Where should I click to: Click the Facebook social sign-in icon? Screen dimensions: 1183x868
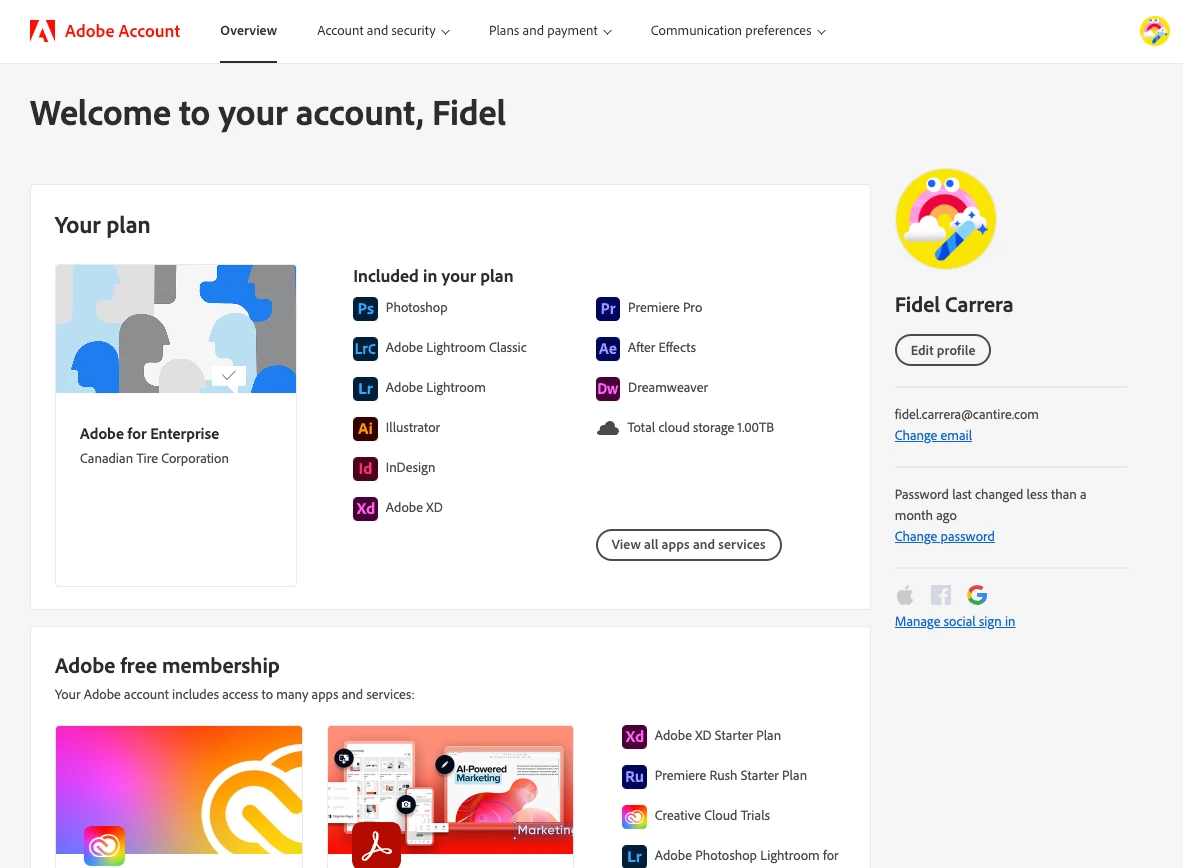click(941, 595)
